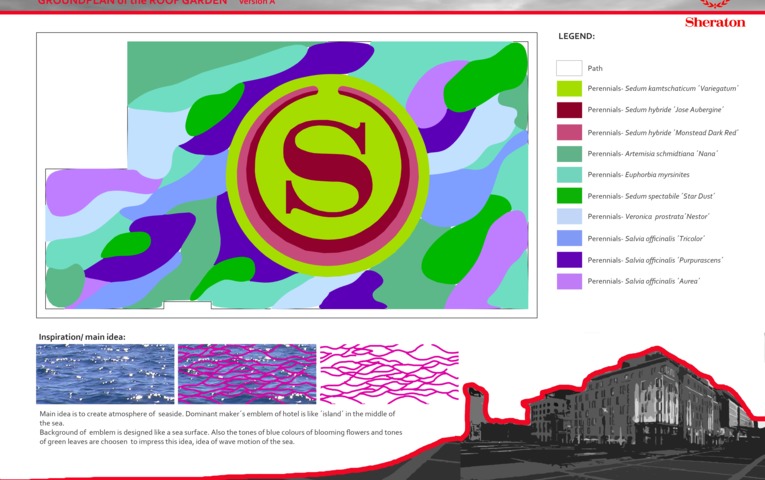Click the 'Main idea is to create atmosphere' paragraph
This screenshot has height=480, width=765.
point(218,418)
